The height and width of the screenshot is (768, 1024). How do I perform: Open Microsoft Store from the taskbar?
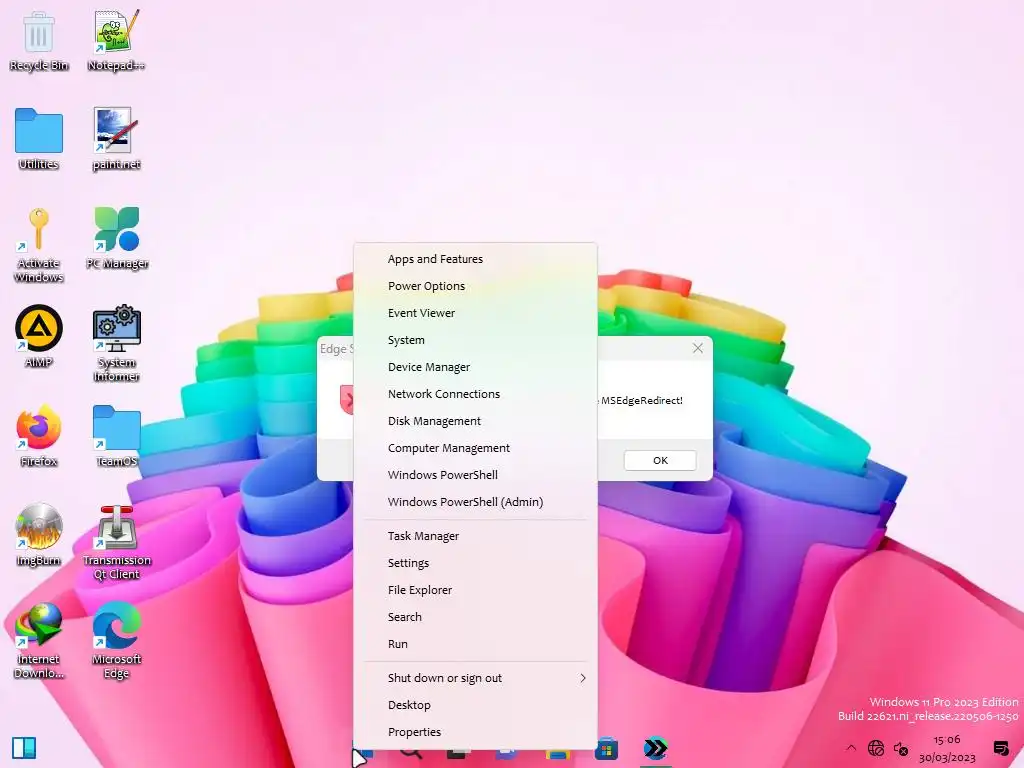[x=606, y=749]
